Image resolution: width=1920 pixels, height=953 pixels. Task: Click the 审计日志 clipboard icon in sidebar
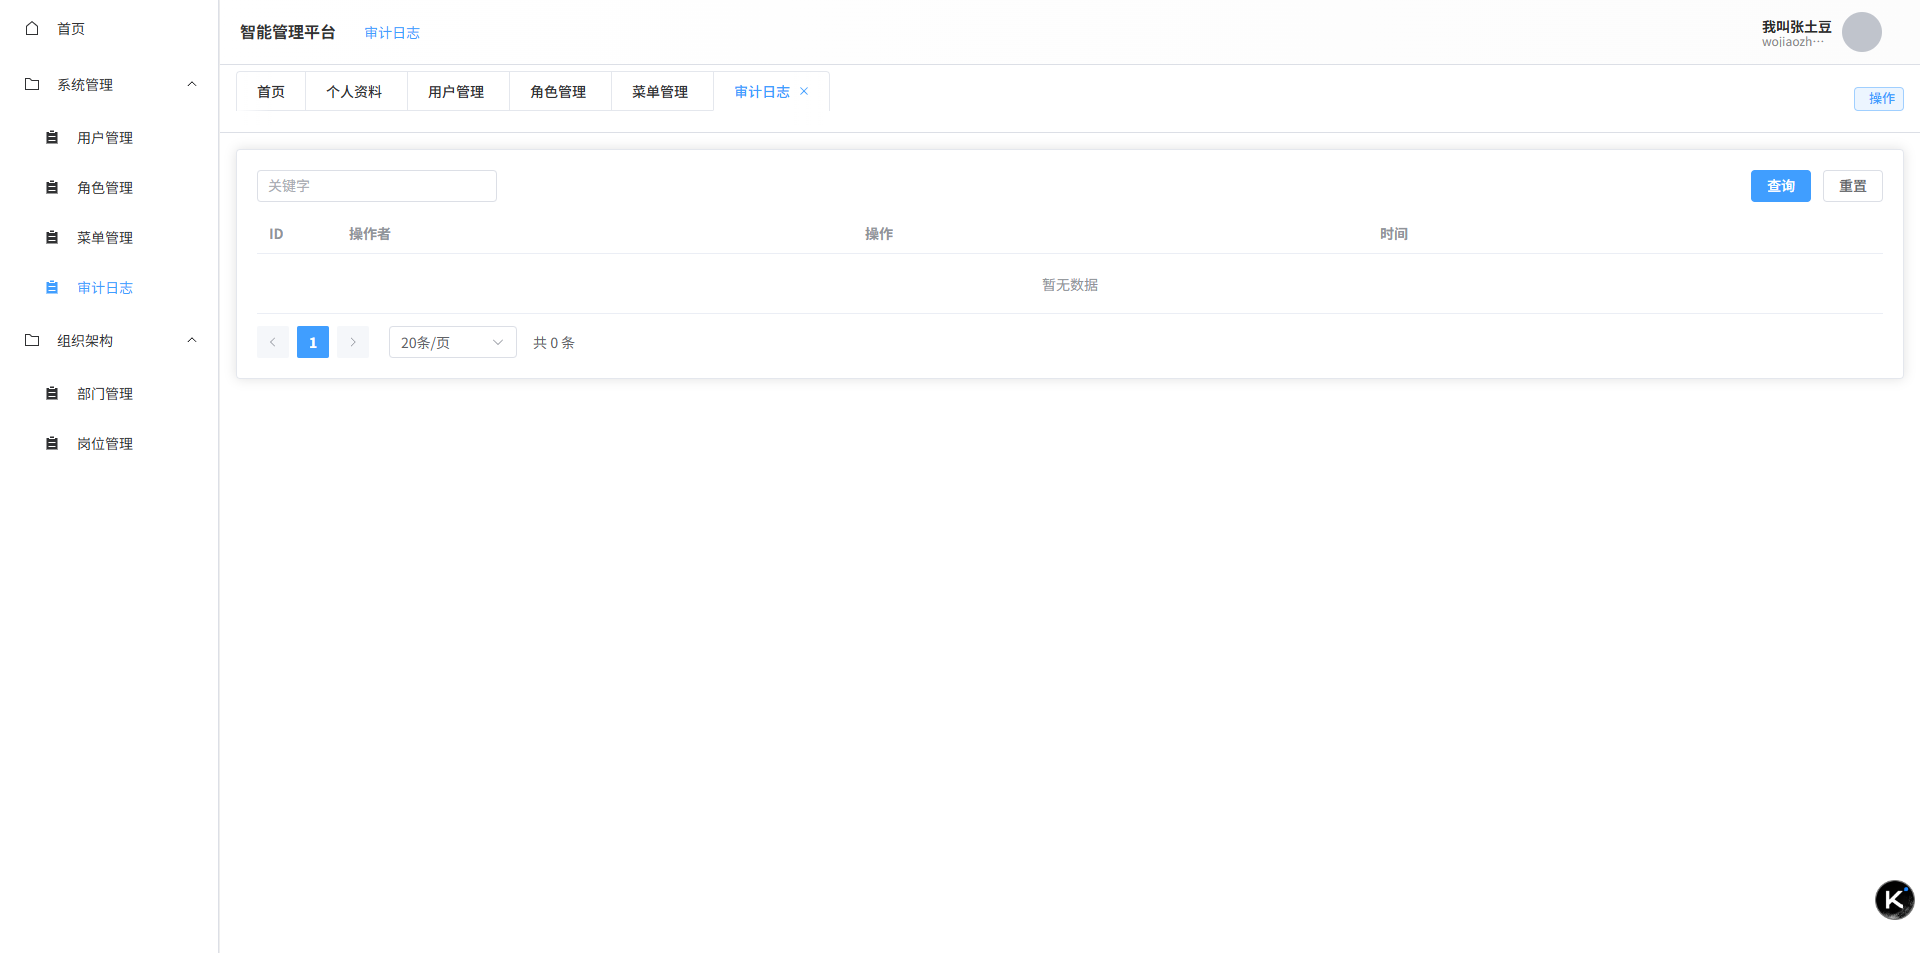click(52, 287)
